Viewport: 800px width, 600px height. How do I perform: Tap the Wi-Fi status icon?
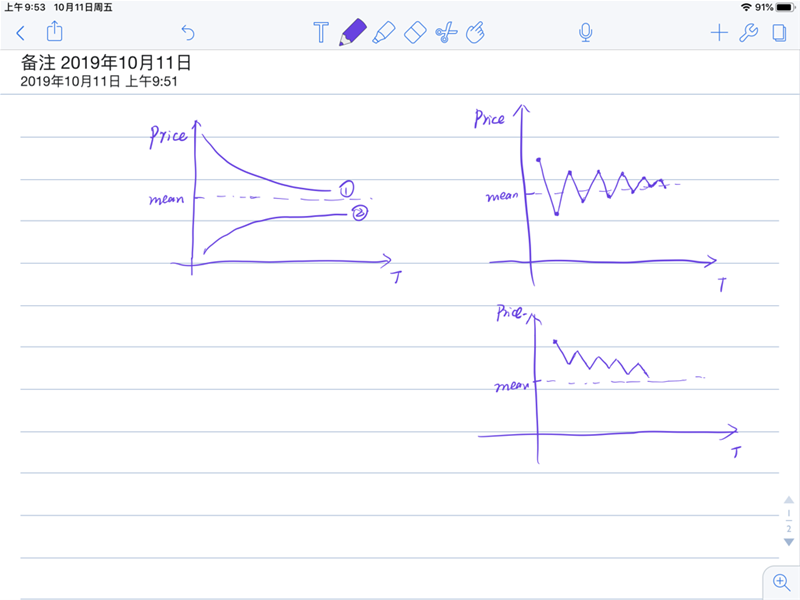pyautogui.click(x=746, y=7)
